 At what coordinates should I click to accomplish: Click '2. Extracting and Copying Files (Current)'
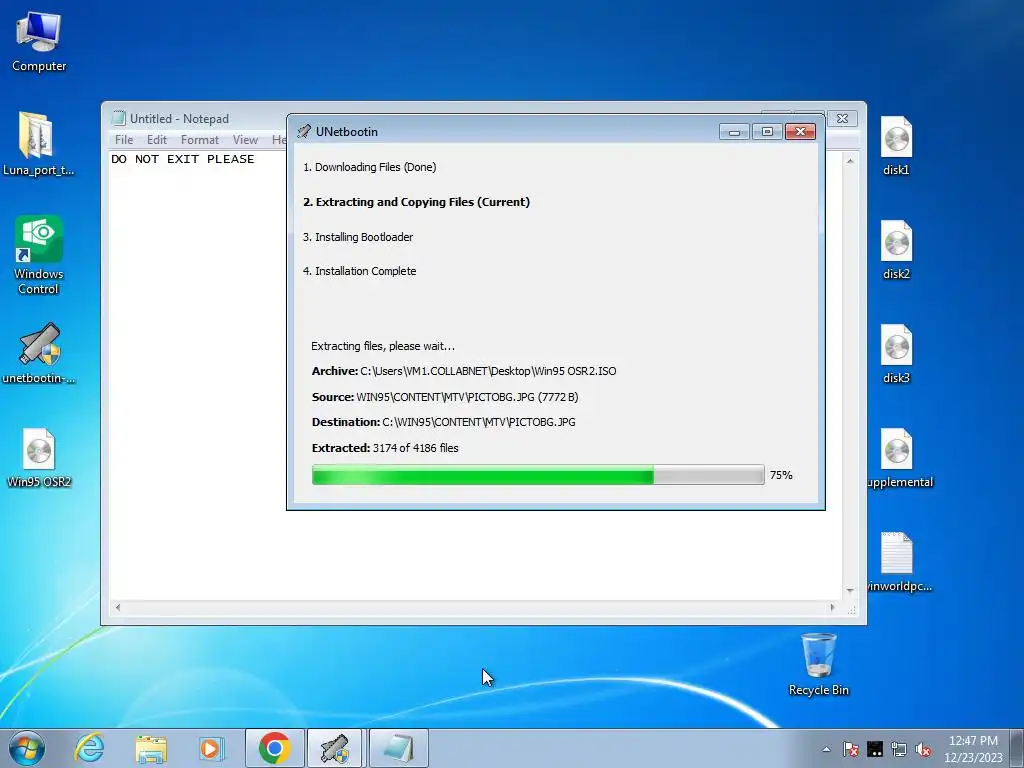pyautogui.click(x=417, y=202)
